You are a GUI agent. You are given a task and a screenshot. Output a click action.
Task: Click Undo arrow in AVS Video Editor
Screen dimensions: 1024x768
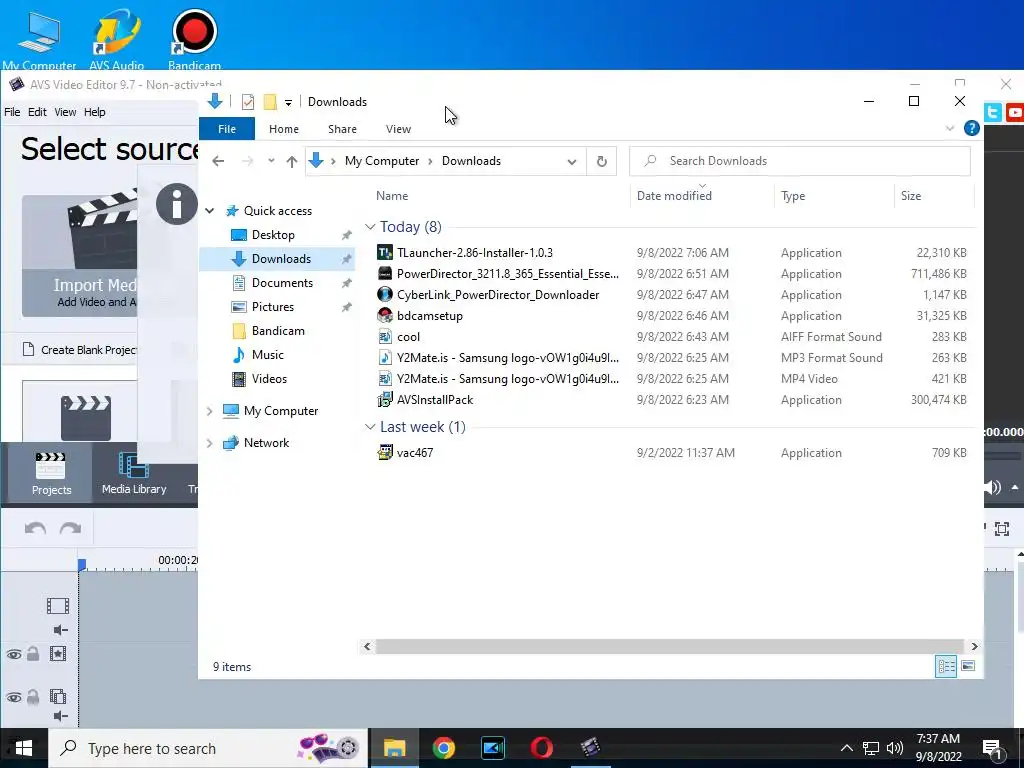coord(35,528)
